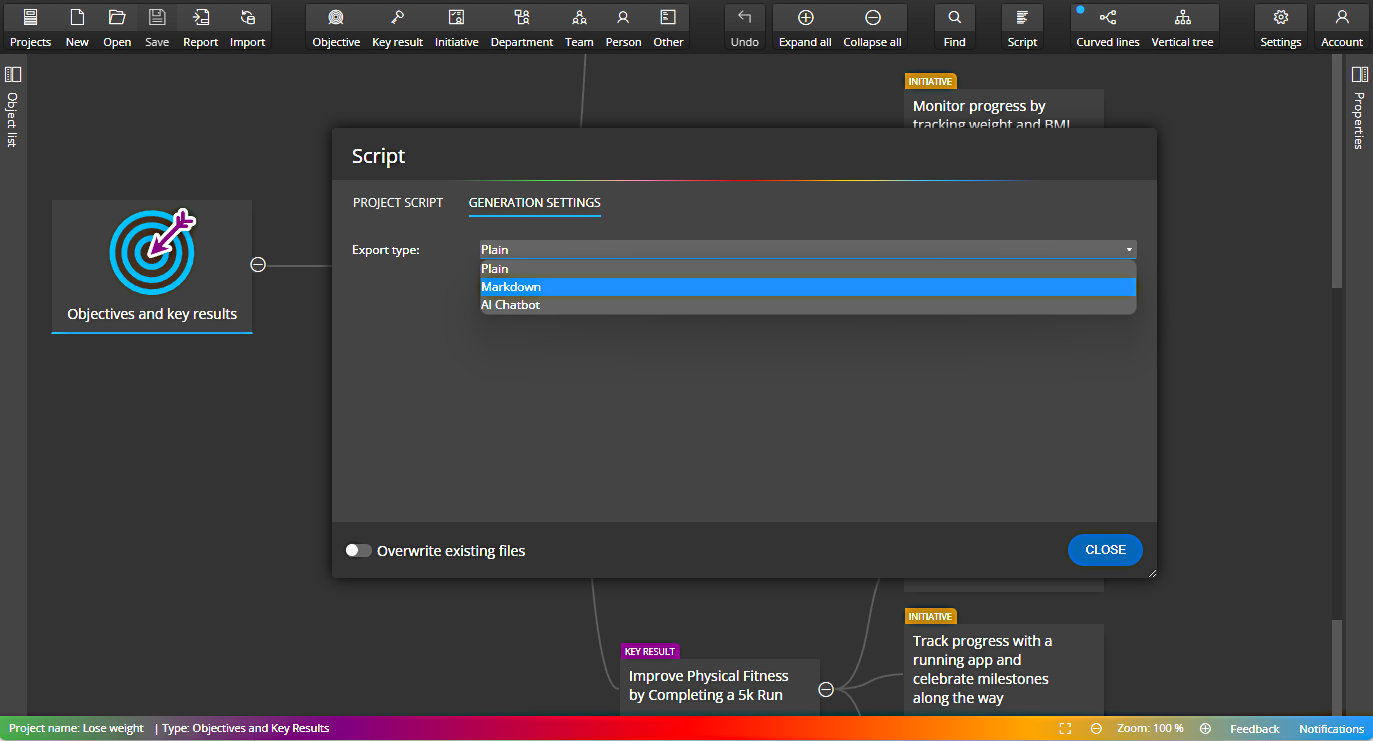Collapse all nodes
1373x741 pixels.
pos(872,27)
